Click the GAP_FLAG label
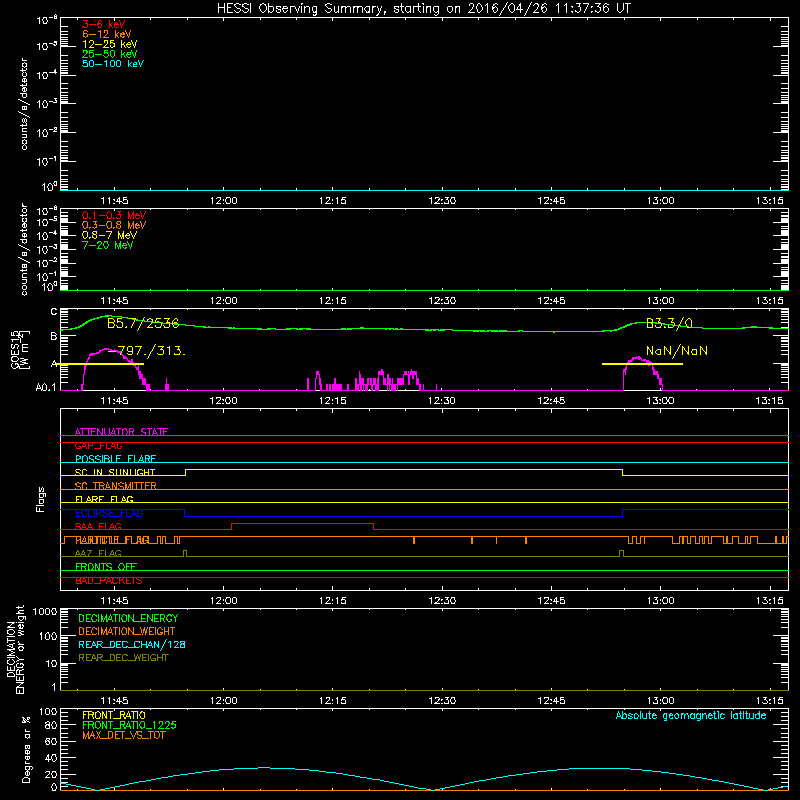Image resolution: width=800 pixels, height=800 pixels. click(98, 445)
